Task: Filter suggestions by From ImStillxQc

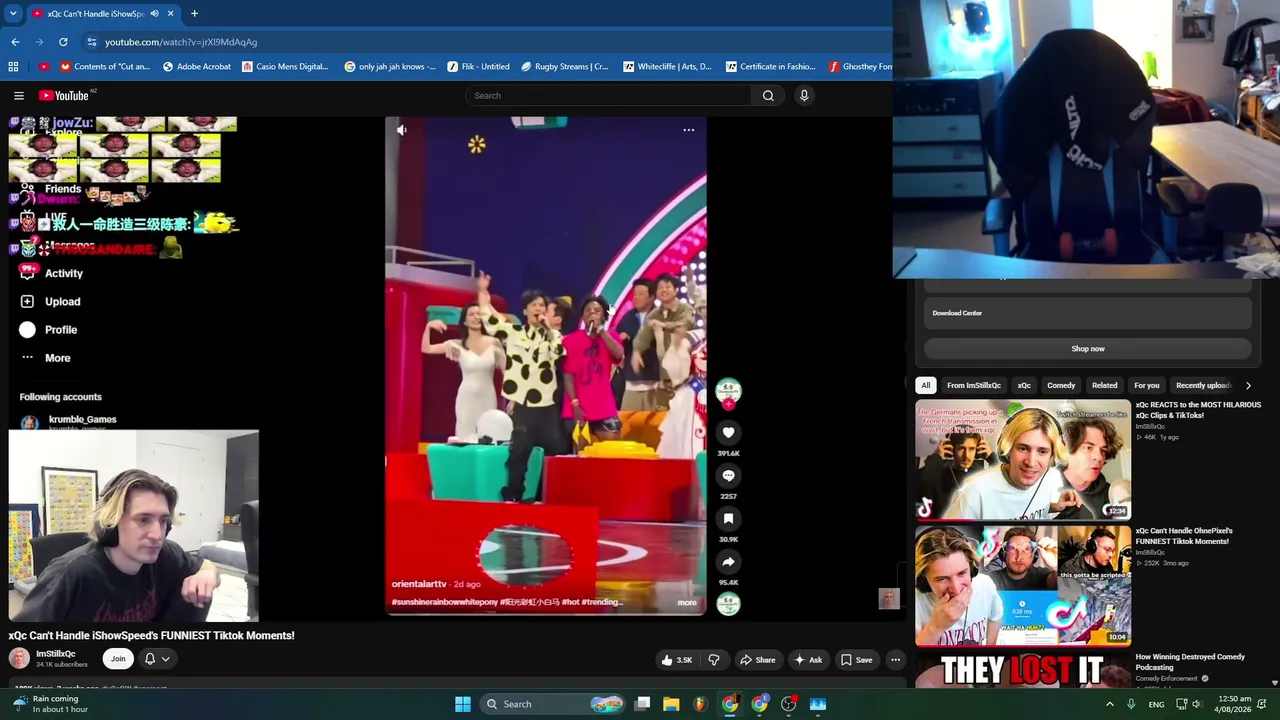Action: tap(974, 385)
